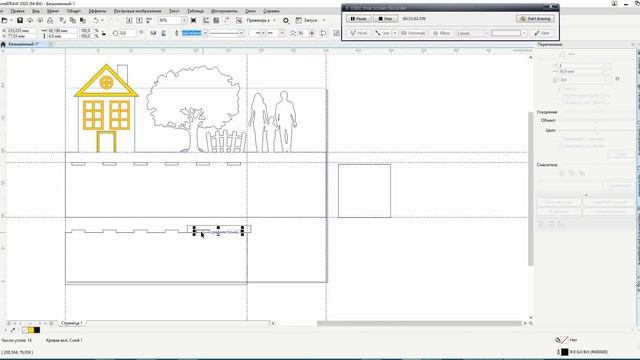This screenshot has width=640, height=360.
Task: Open the Справка menu
Action: pyautogui.click(x=271, y=11)
